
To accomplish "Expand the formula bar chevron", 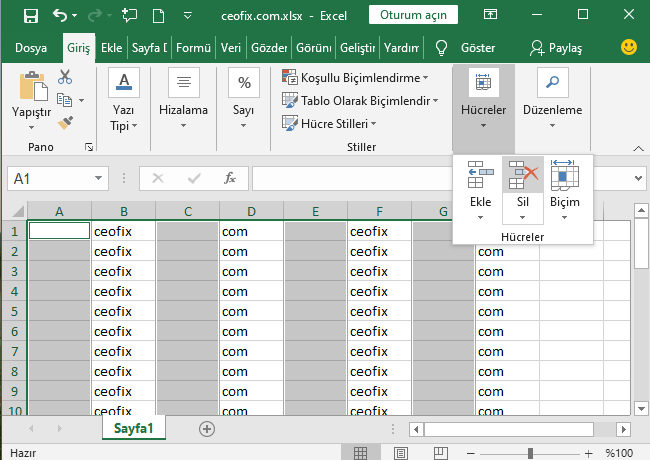I will click(x=638, y=179).
